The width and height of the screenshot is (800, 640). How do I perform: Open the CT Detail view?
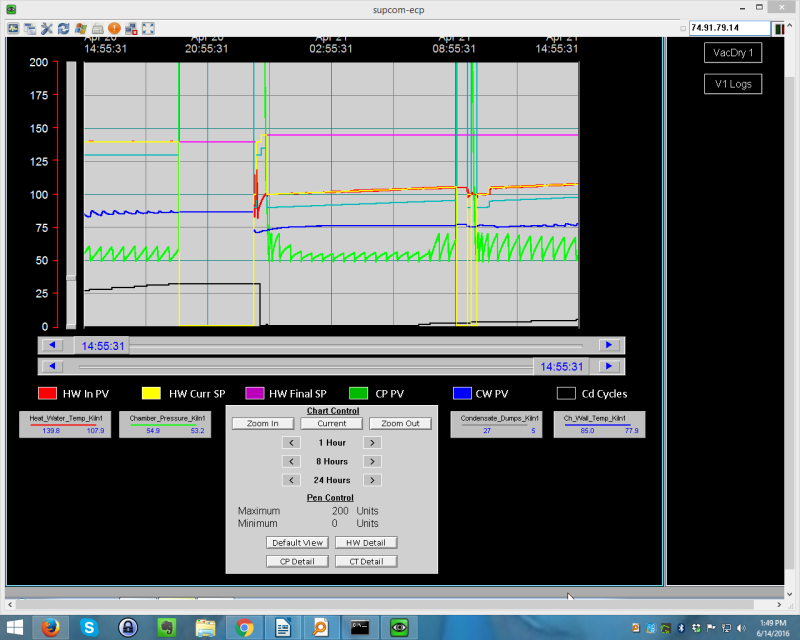pyautogui.click(x=366, y=561)
